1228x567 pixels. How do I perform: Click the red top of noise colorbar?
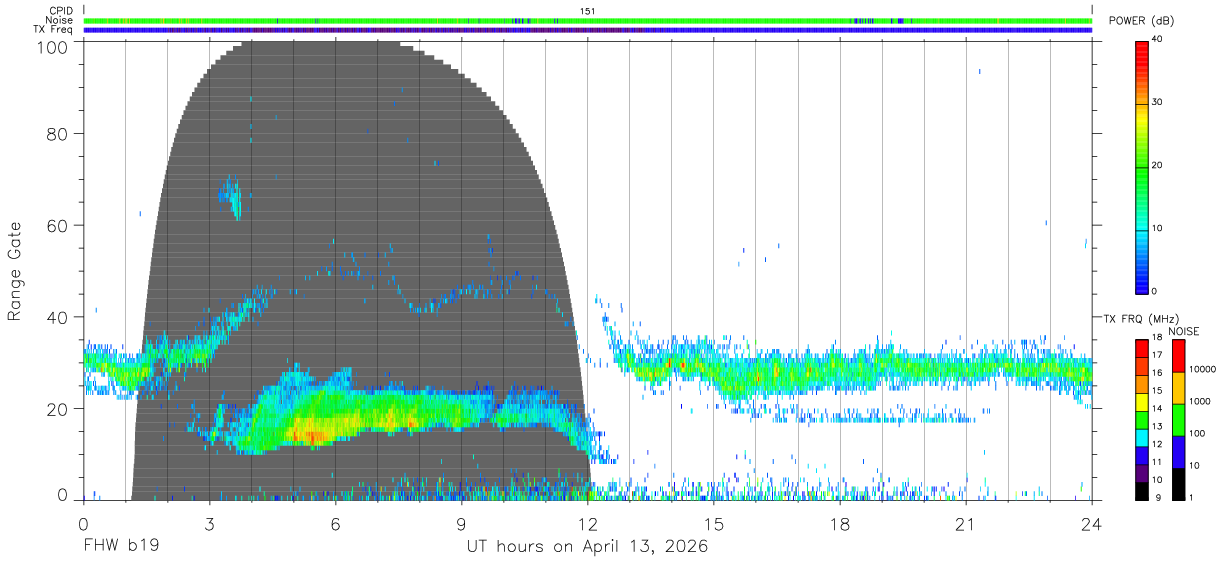(x=1178, y=356)
